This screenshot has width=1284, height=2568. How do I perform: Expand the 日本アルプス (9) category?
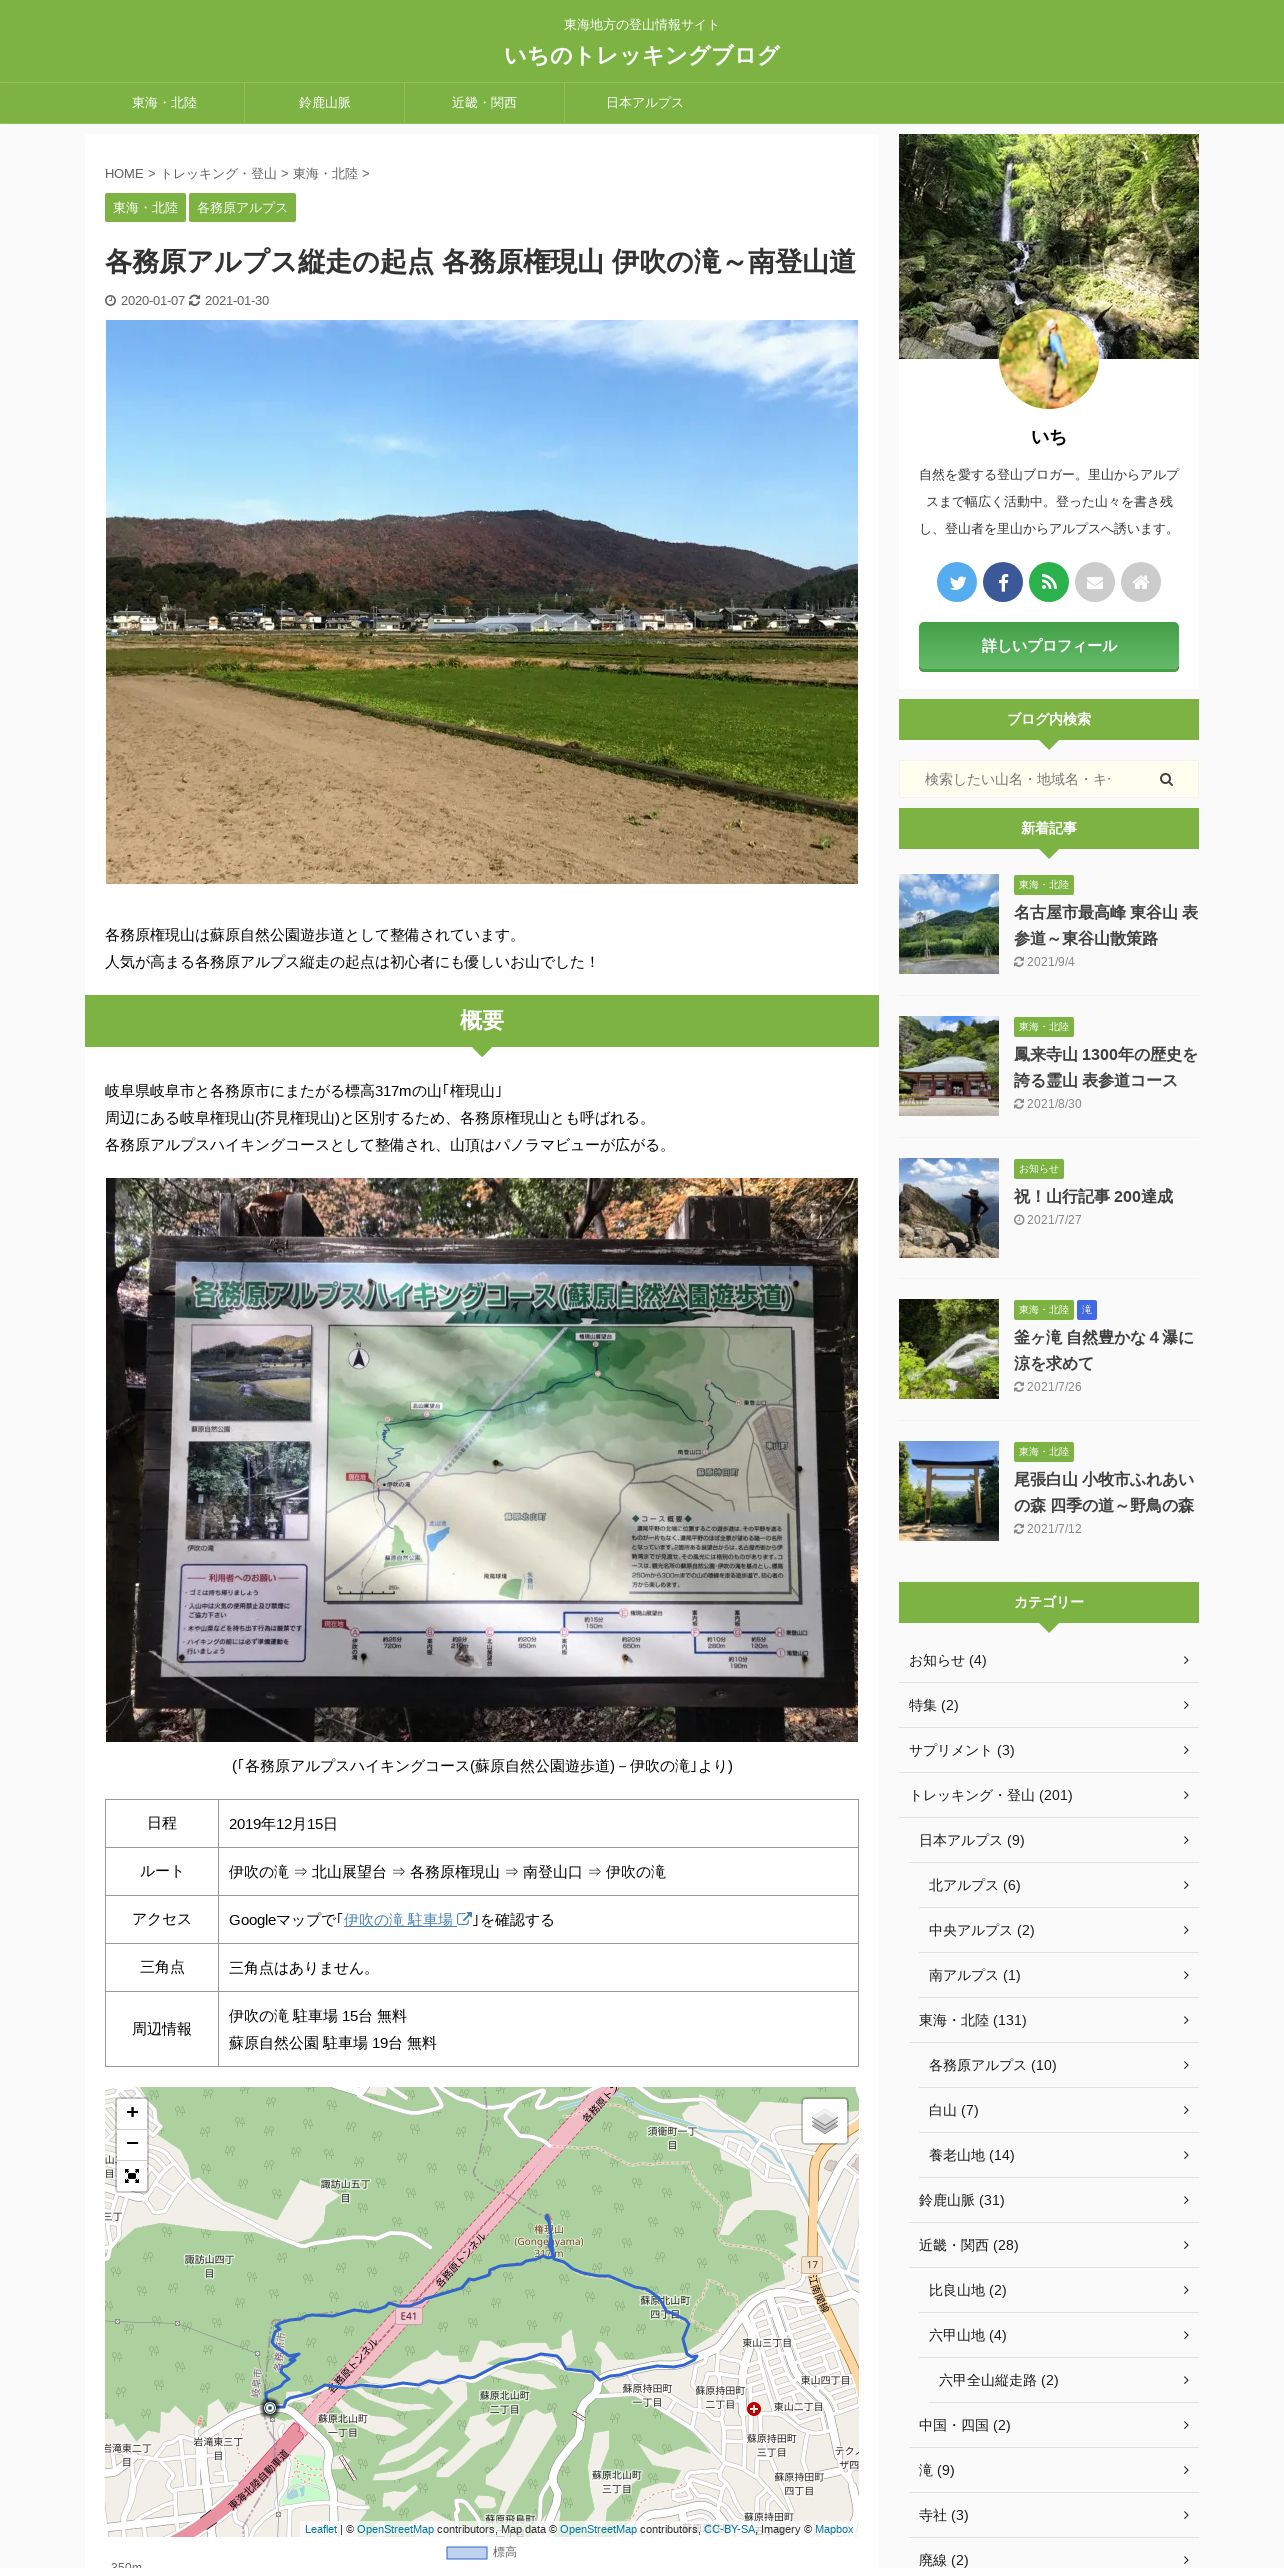point(1054,1840)
